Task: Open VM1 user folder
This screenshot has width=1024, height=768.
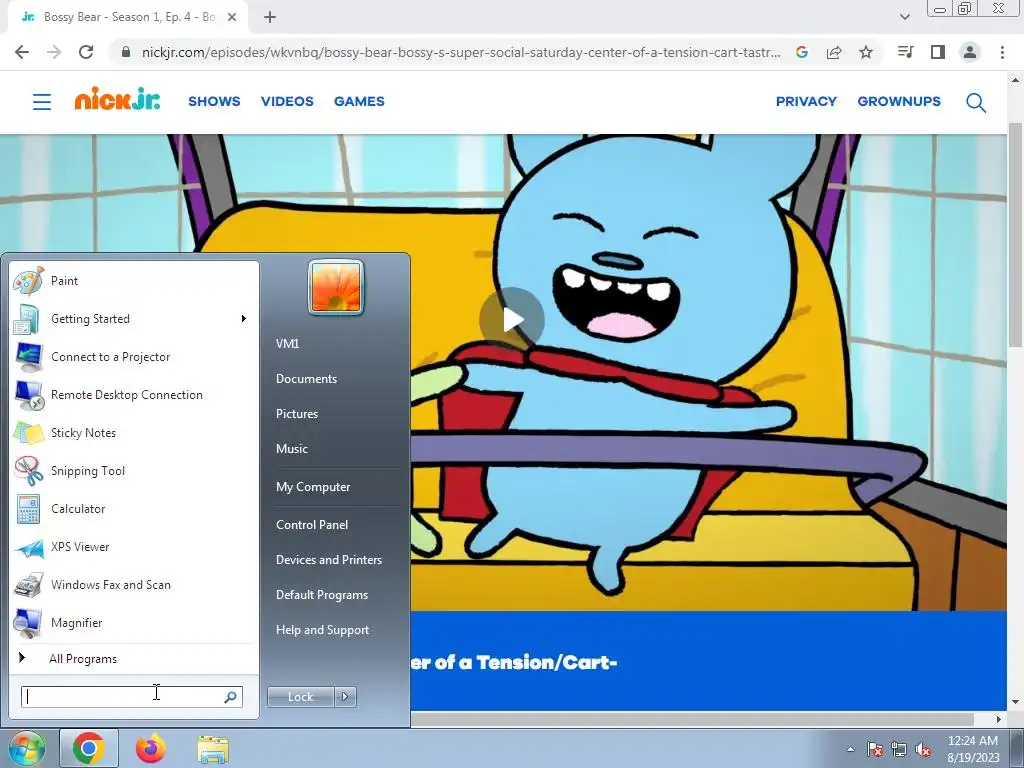Action: [287, 344]
